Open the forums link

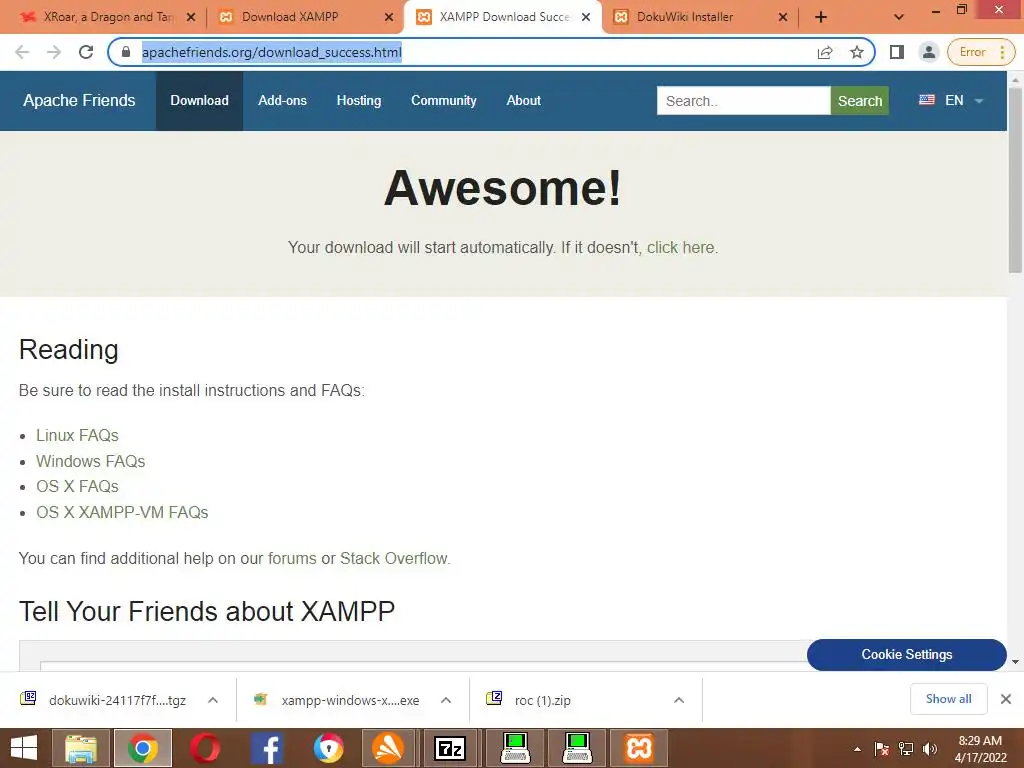tap(292, 558)
